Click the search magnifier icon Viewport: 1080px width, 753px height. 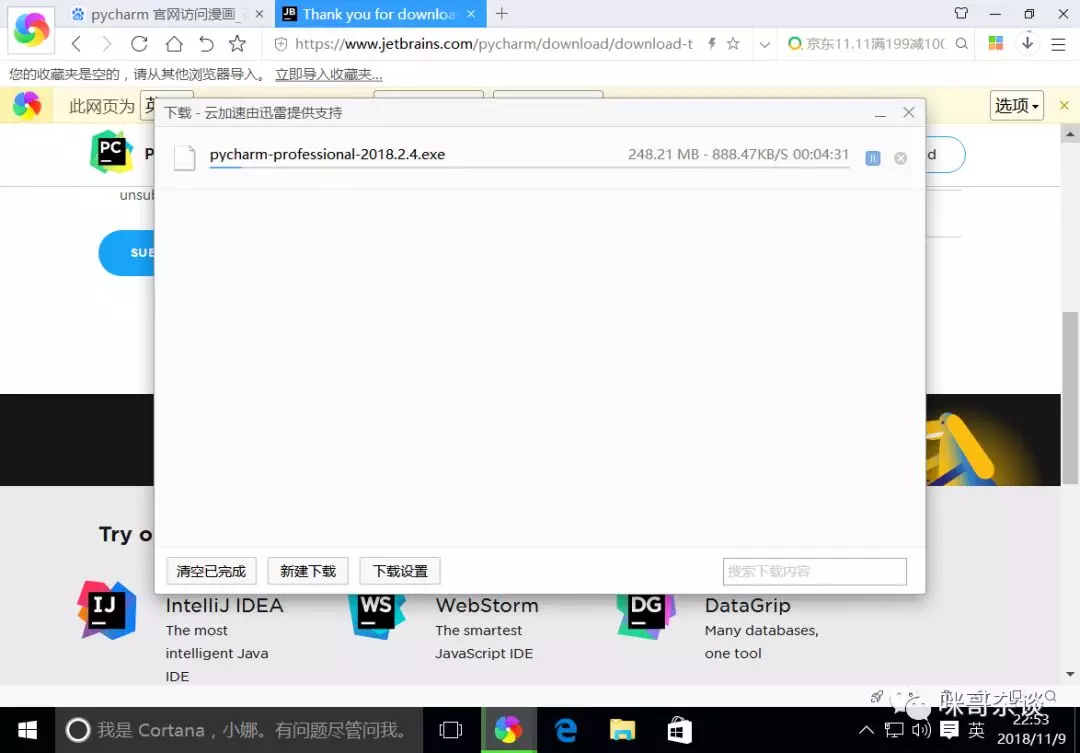(962, 44)
